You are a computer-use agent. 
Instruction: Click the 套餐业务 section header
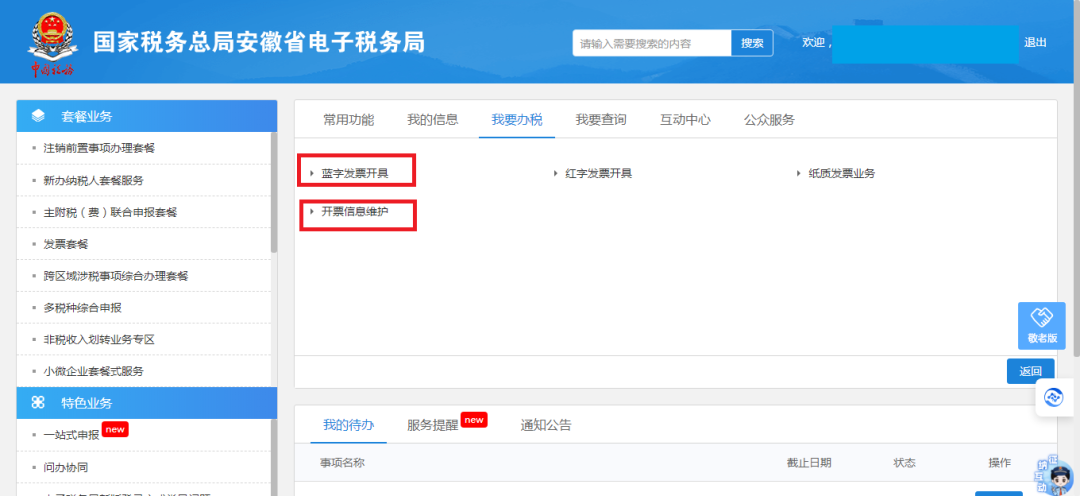pos(147,116)
